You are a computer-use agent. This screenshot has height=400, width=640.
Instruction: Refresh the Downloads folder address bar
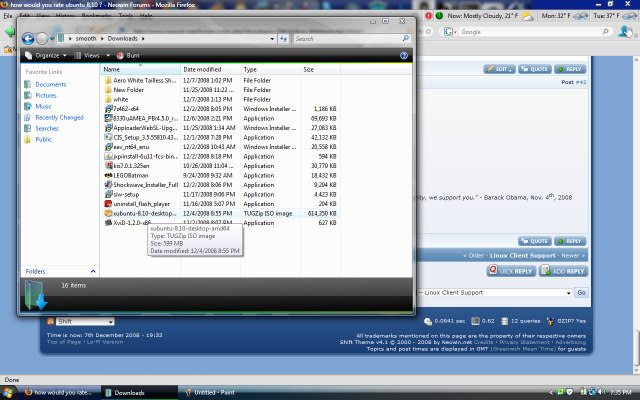(x=283, y=38)
